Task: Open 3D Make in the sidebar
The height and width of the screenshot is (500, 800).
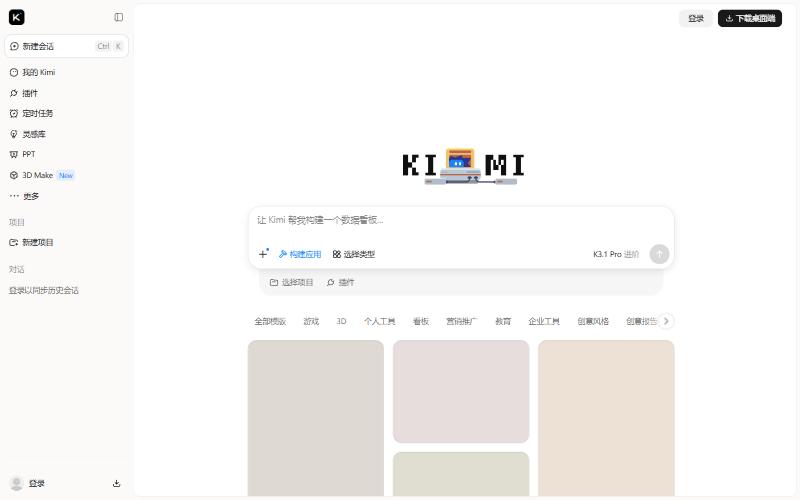Action: 66,175
